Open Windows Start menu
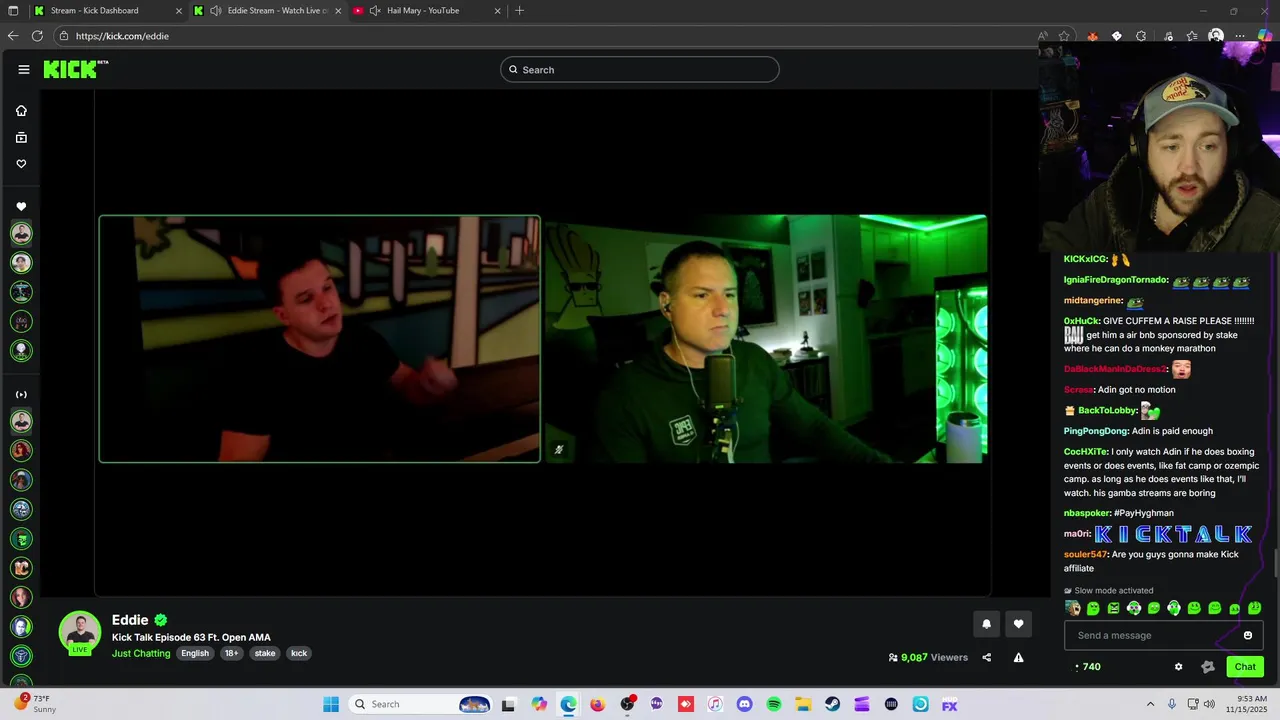Viewport: 1280px width, 720px height. coord(331,704)
